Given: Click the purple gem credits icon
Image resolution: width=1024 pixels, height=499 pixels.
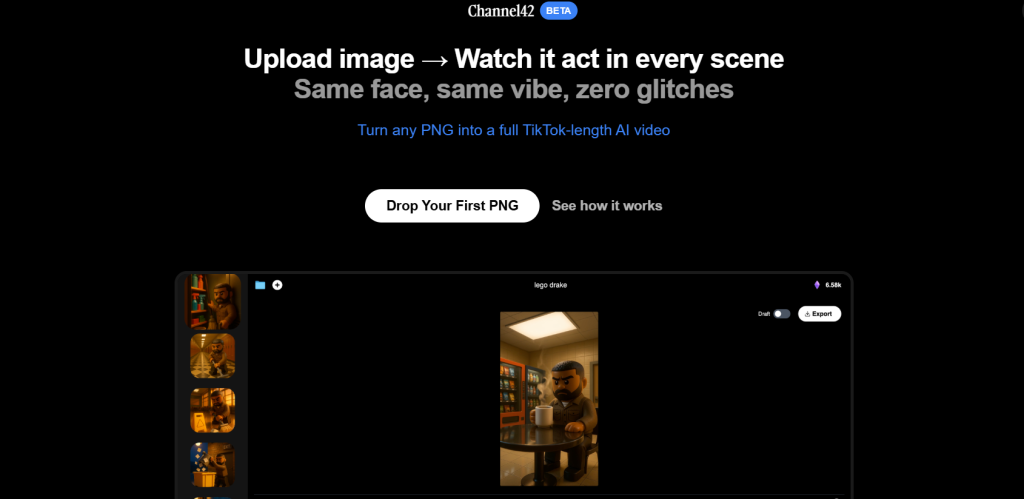Looking at the screenshot, I should (816, 285).
